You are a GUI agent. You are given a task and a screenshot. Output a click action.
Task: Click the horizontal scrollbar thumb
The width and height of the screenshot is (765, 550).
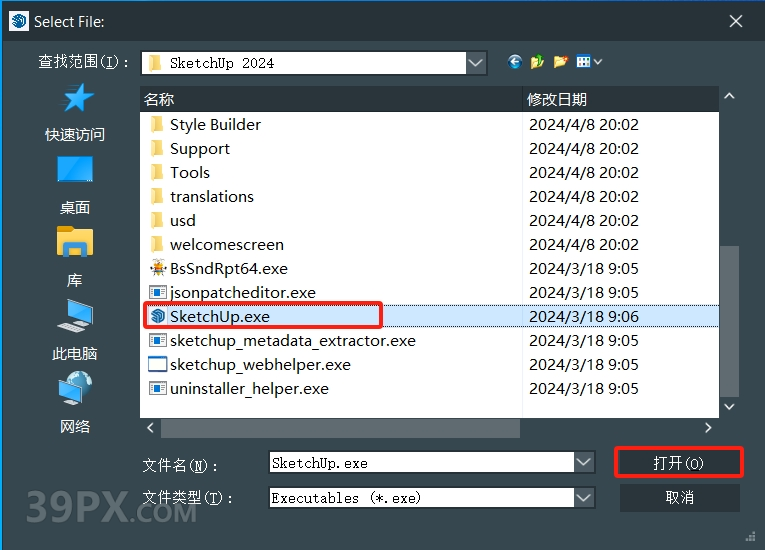[341, 428]
